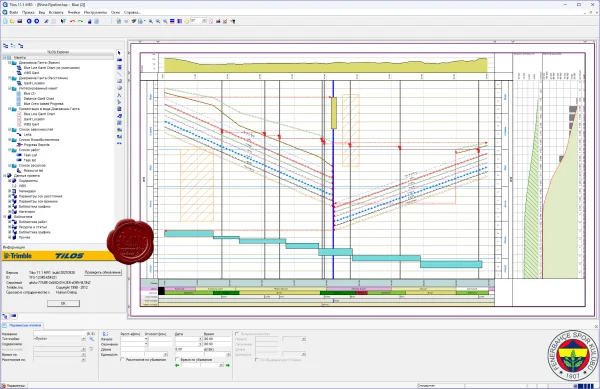
Task: Click the blue back navigation circle icon
Action: tap(29, 21)
